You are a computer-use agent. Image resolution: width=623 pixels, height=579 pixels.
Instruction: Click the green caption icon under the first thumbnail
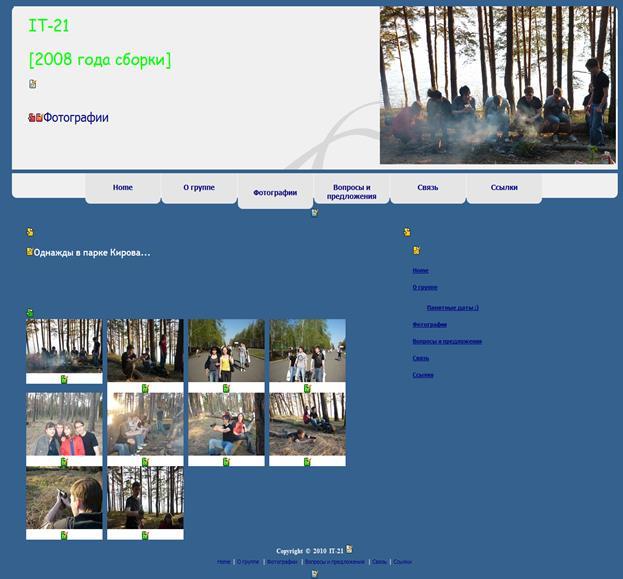[x=64, y=380]
